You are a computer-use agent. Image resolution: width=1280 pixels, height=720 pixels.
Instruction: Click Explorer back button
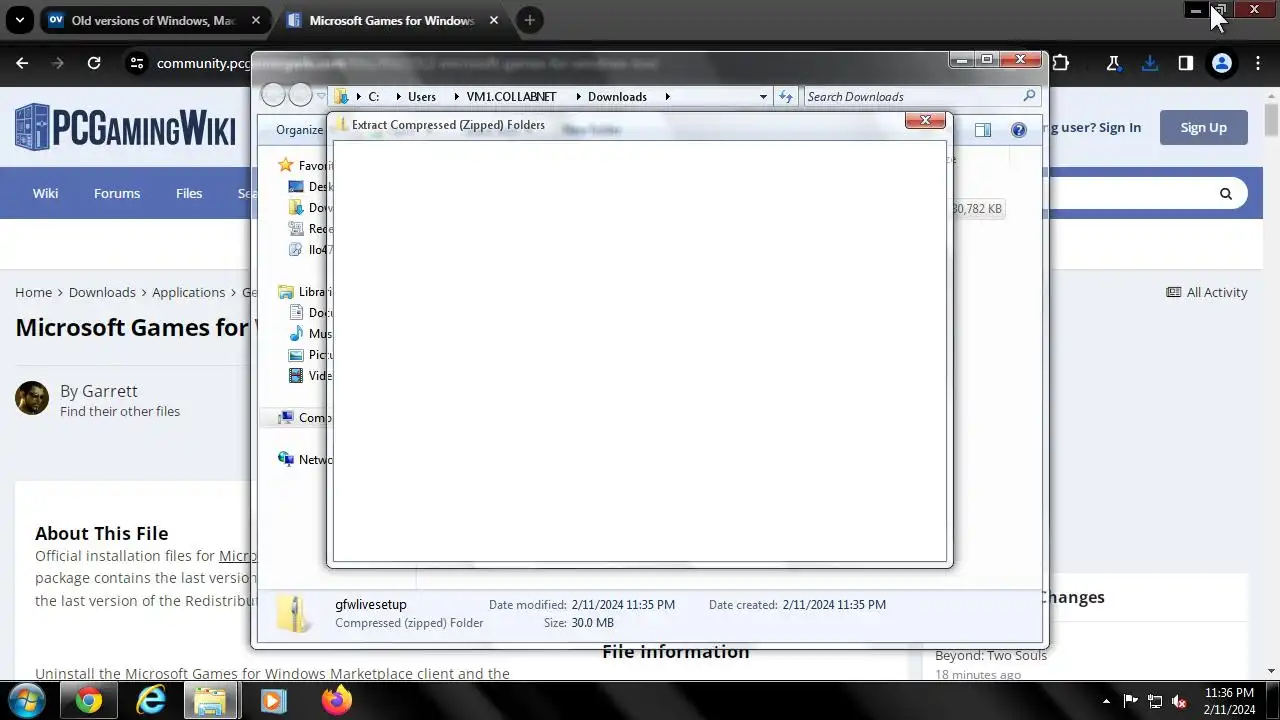click(x=273, y=95)
